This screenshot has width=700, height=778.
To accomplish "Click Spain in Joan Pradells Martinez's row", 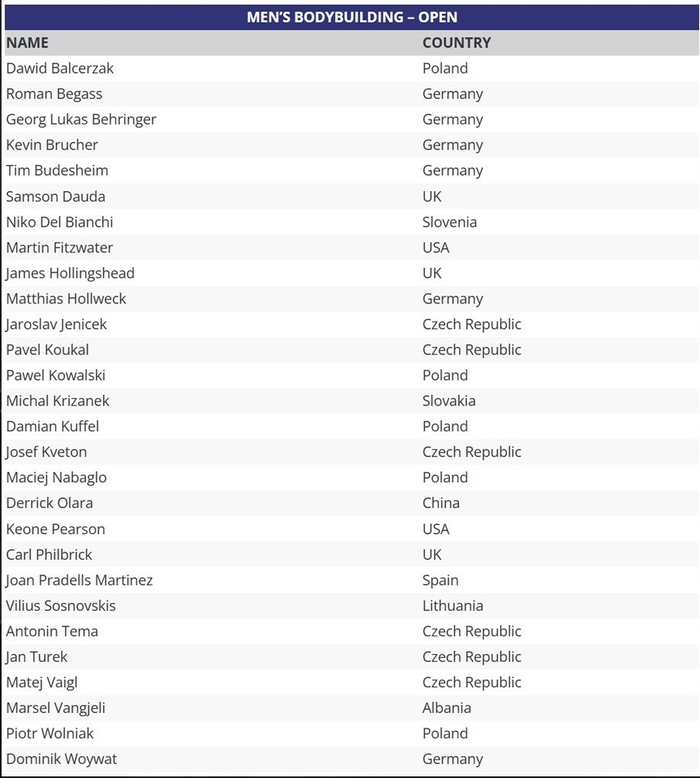I will pyautogui.click(x=440, y=580).
